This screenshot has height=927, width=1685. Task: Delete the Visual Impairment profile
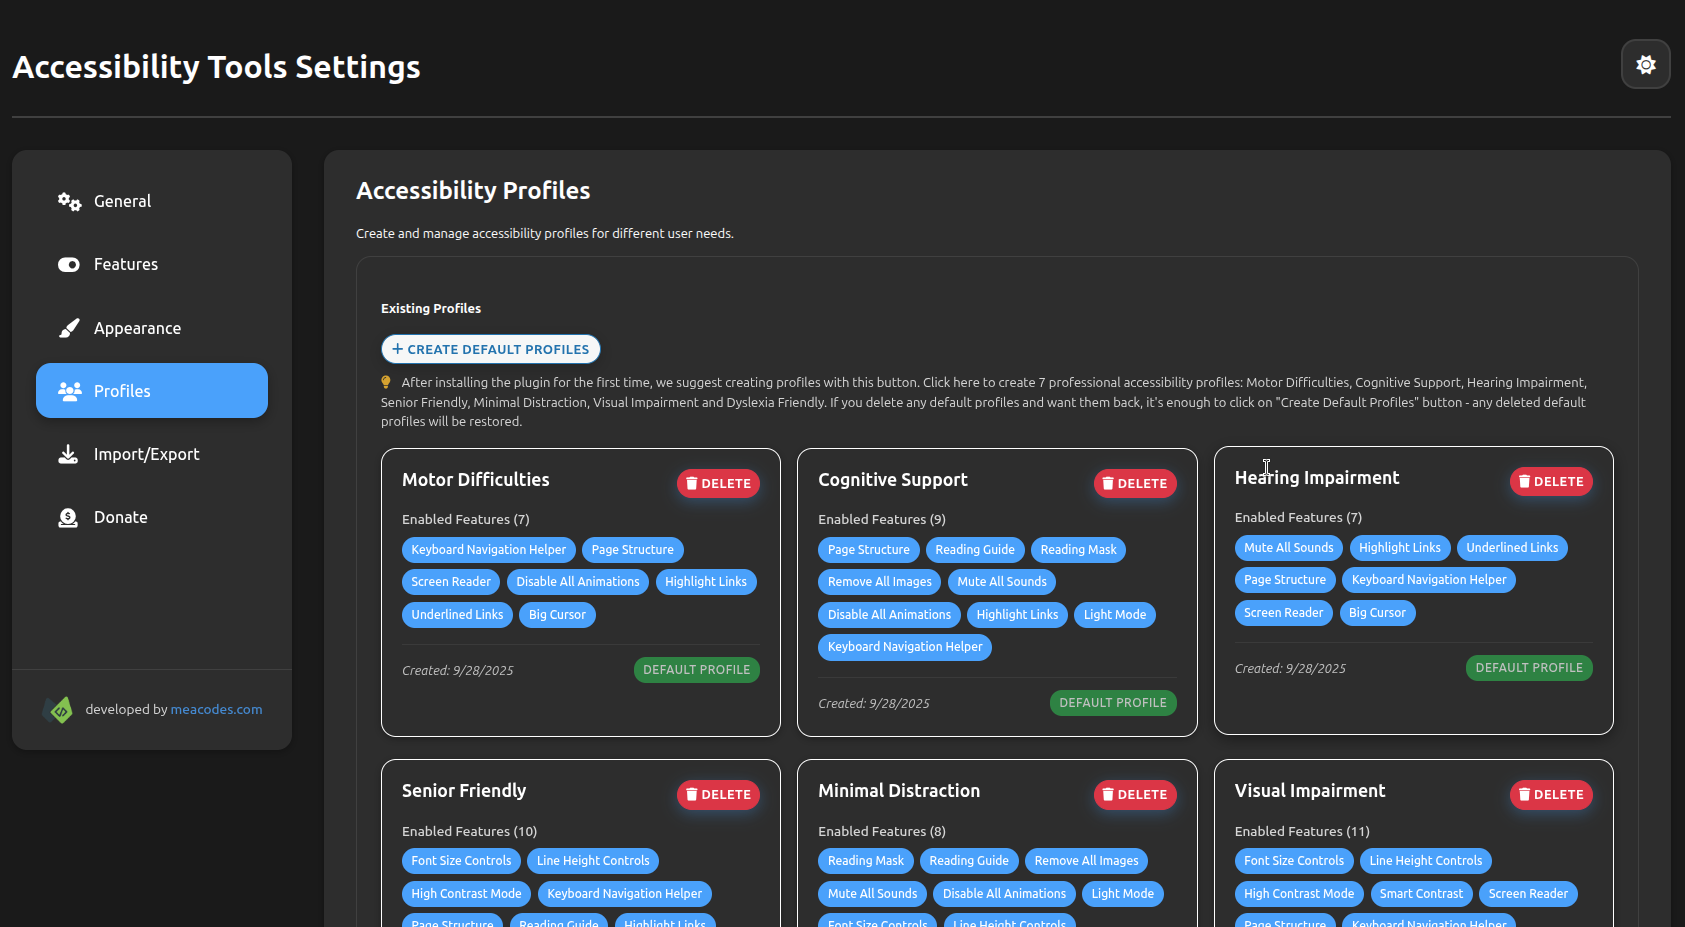click(1550, 795)
